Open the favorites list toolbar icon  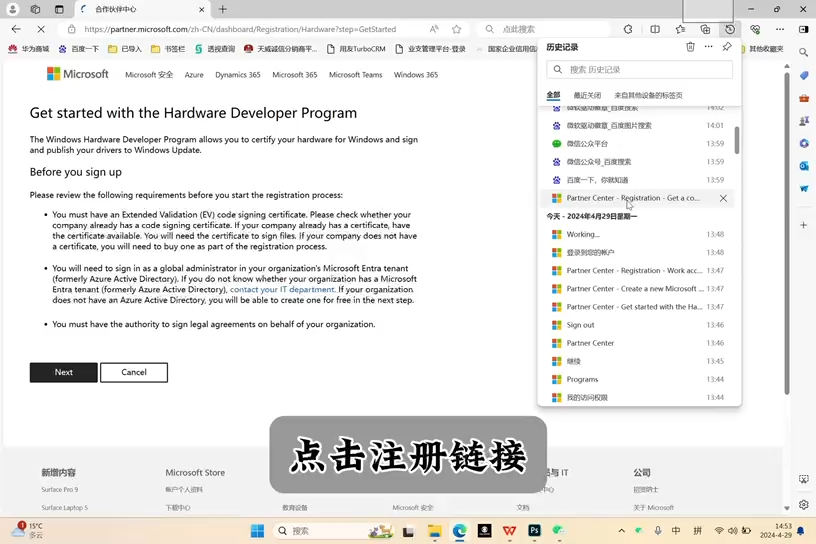tap(680, 29)
